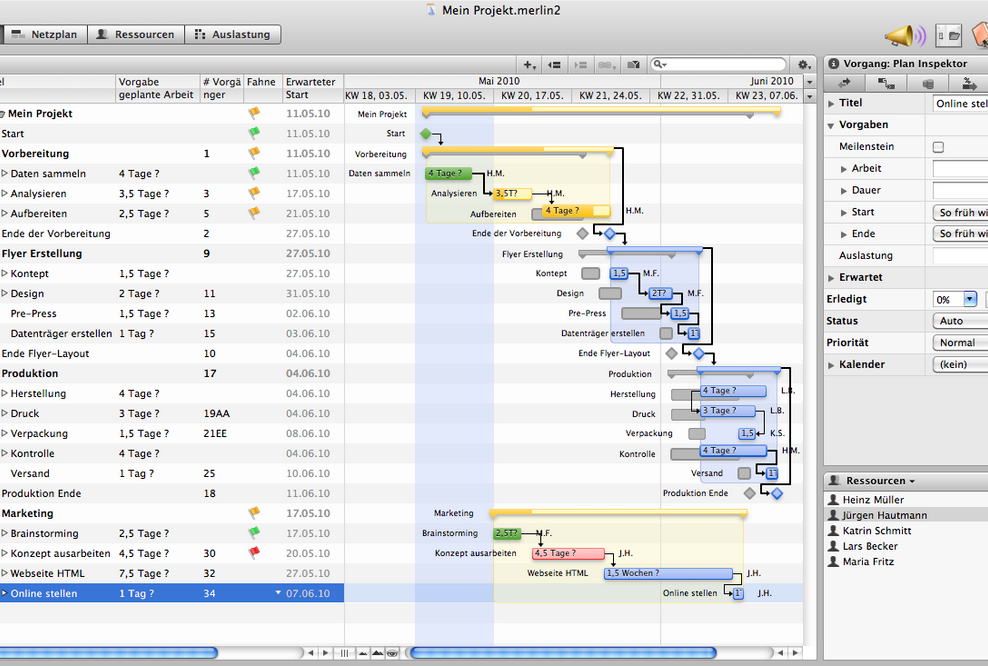
Task: Click the resources icon in the inspector toolbar
Action: tap(927, 83)
